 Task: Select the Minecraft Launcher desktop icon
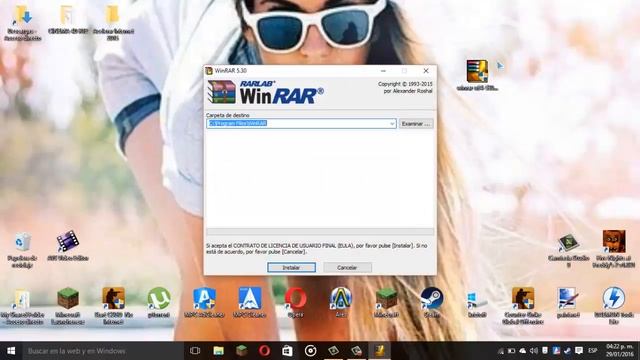[x=68, y=305]
